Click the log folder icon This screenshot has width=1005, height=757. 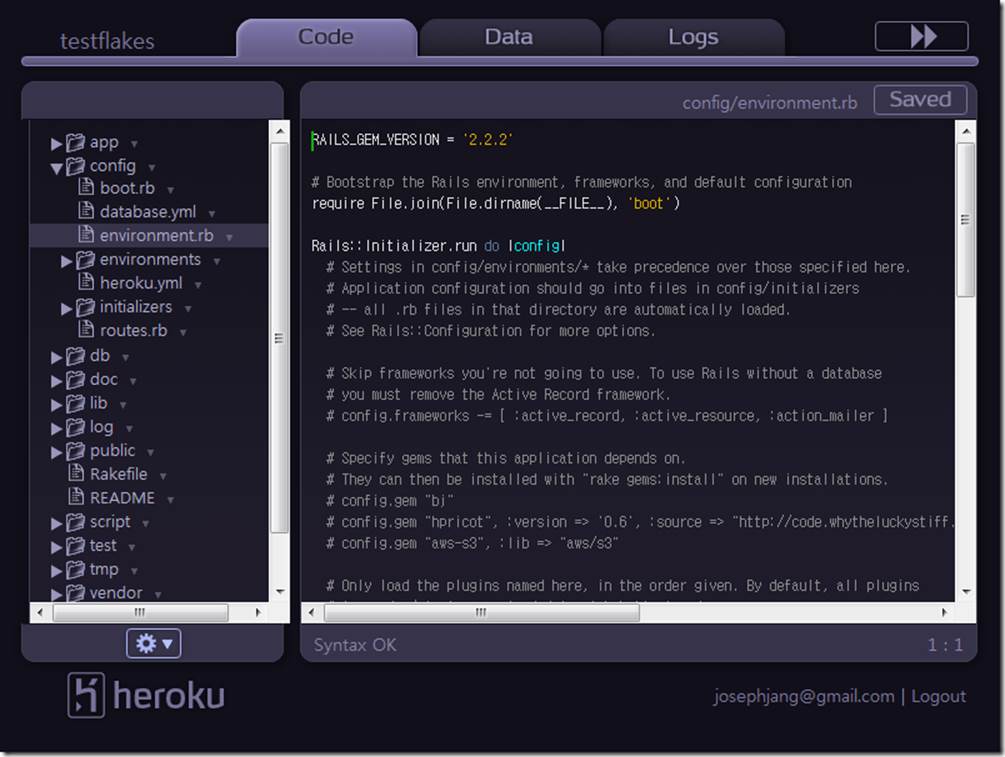(75, 426)
